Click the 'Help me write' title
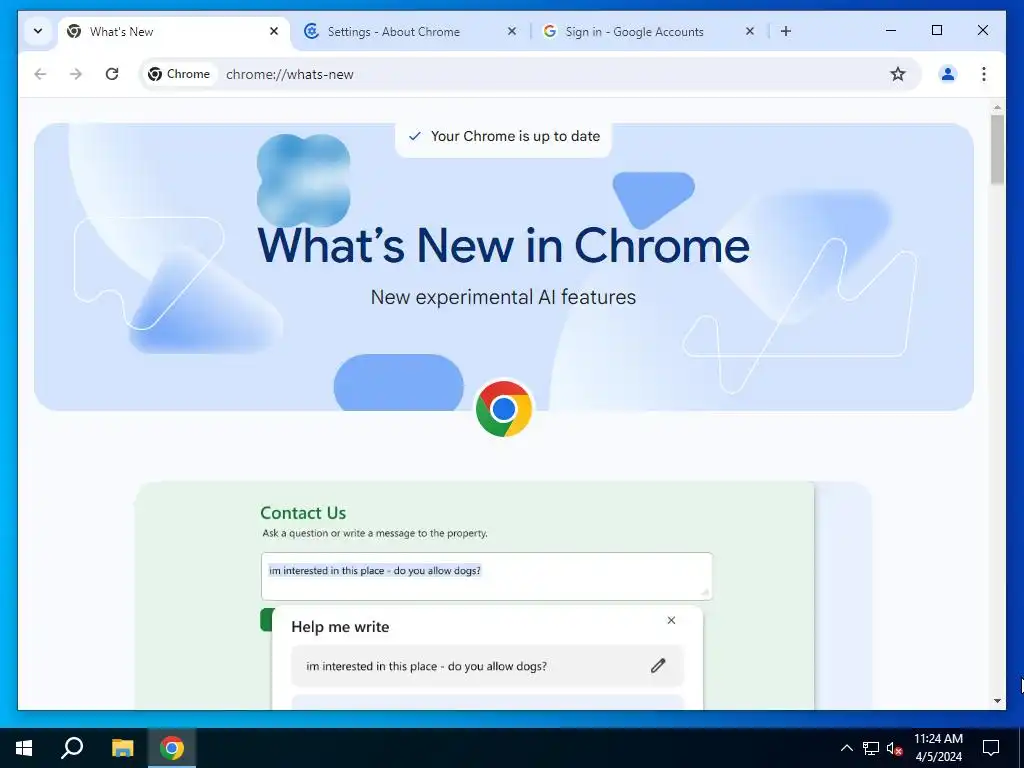Viewport: 1024px width, 768px height. (340, 627)
